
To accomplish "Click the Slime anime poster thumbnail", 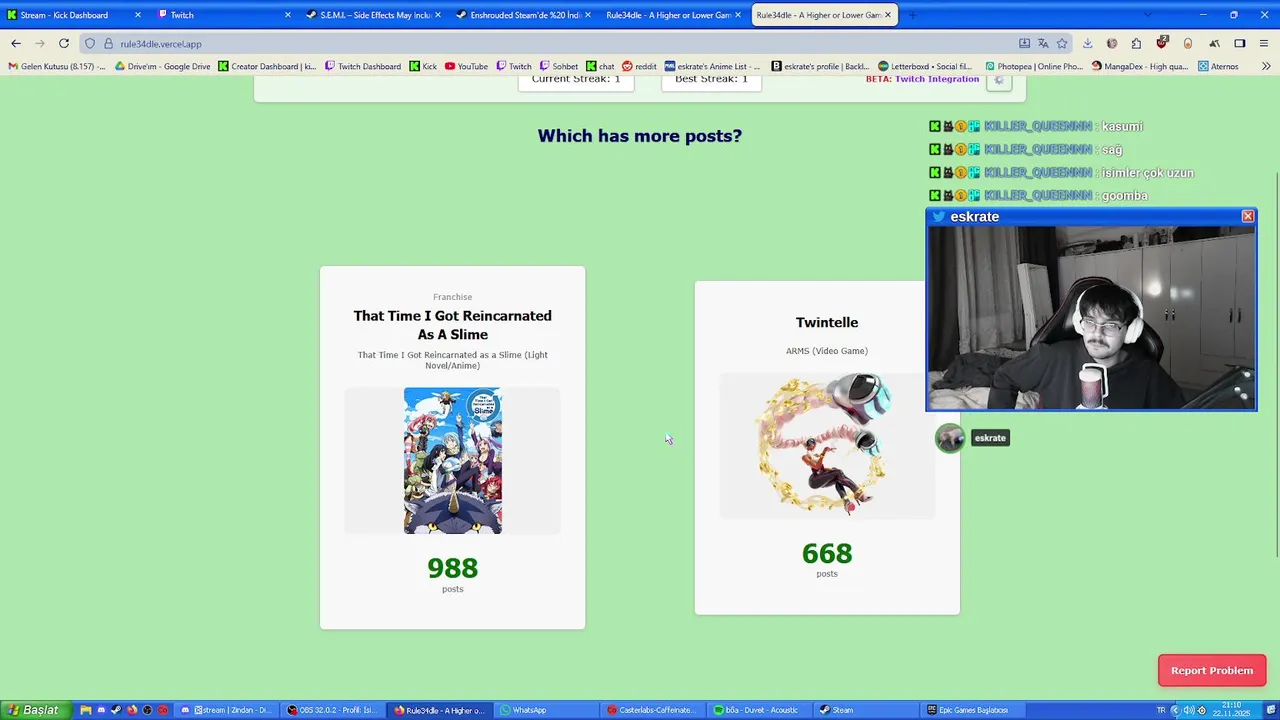I will (x=453, y=460).
